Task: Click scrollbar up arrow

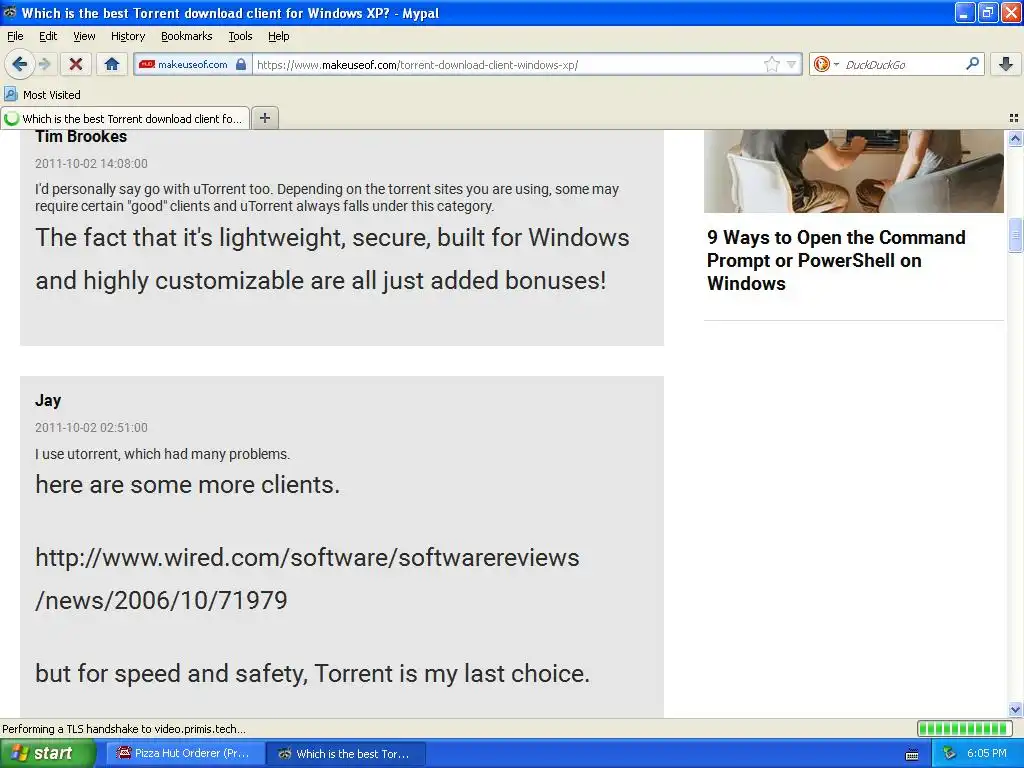Action: [1015, 138]
